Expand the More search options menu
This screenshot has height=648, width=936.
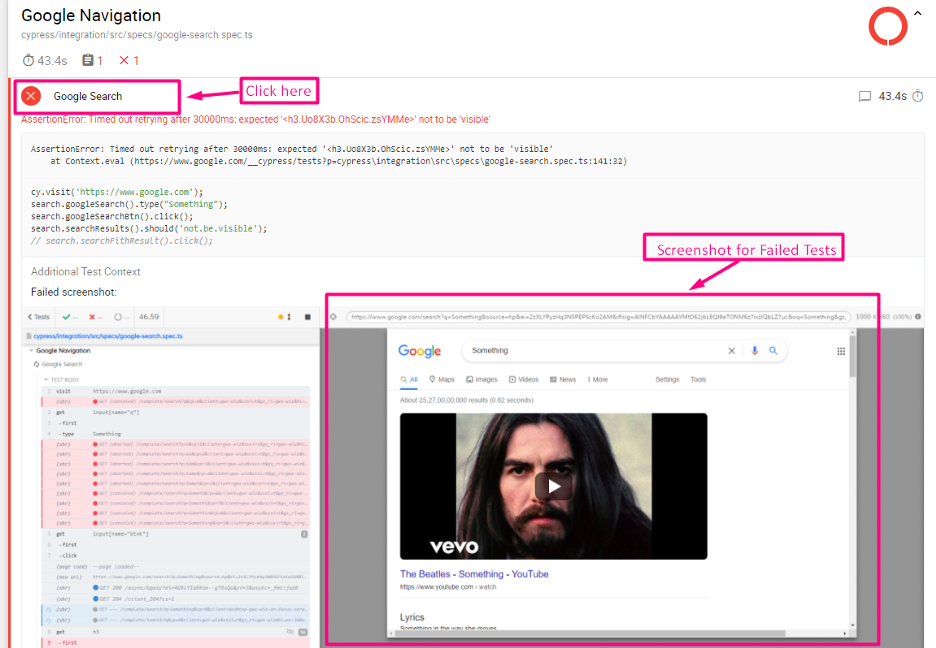point(597,380)
